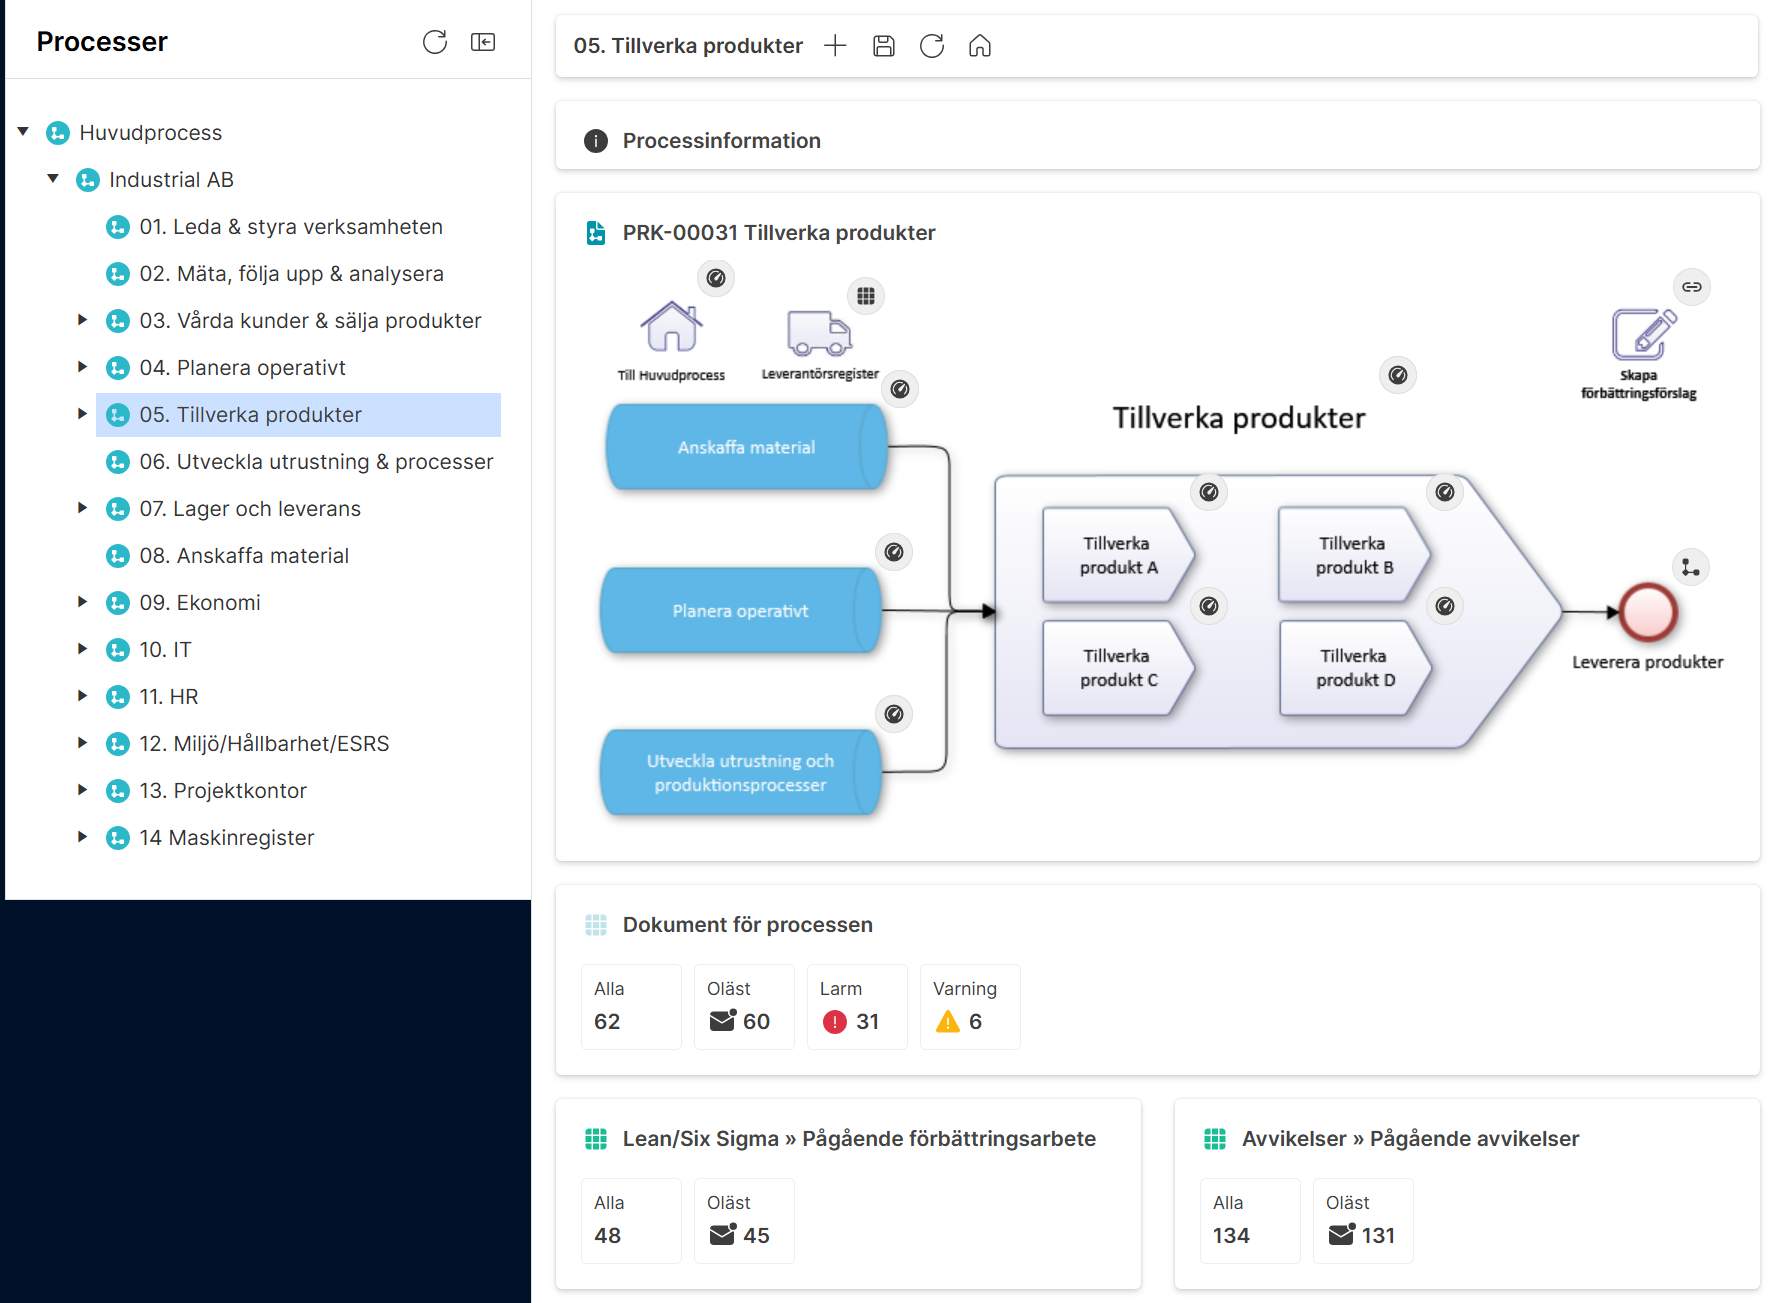Click the Tillverka produkt A process box
This screenshot has height=1303, width=1777.
tap(1118, 555)
